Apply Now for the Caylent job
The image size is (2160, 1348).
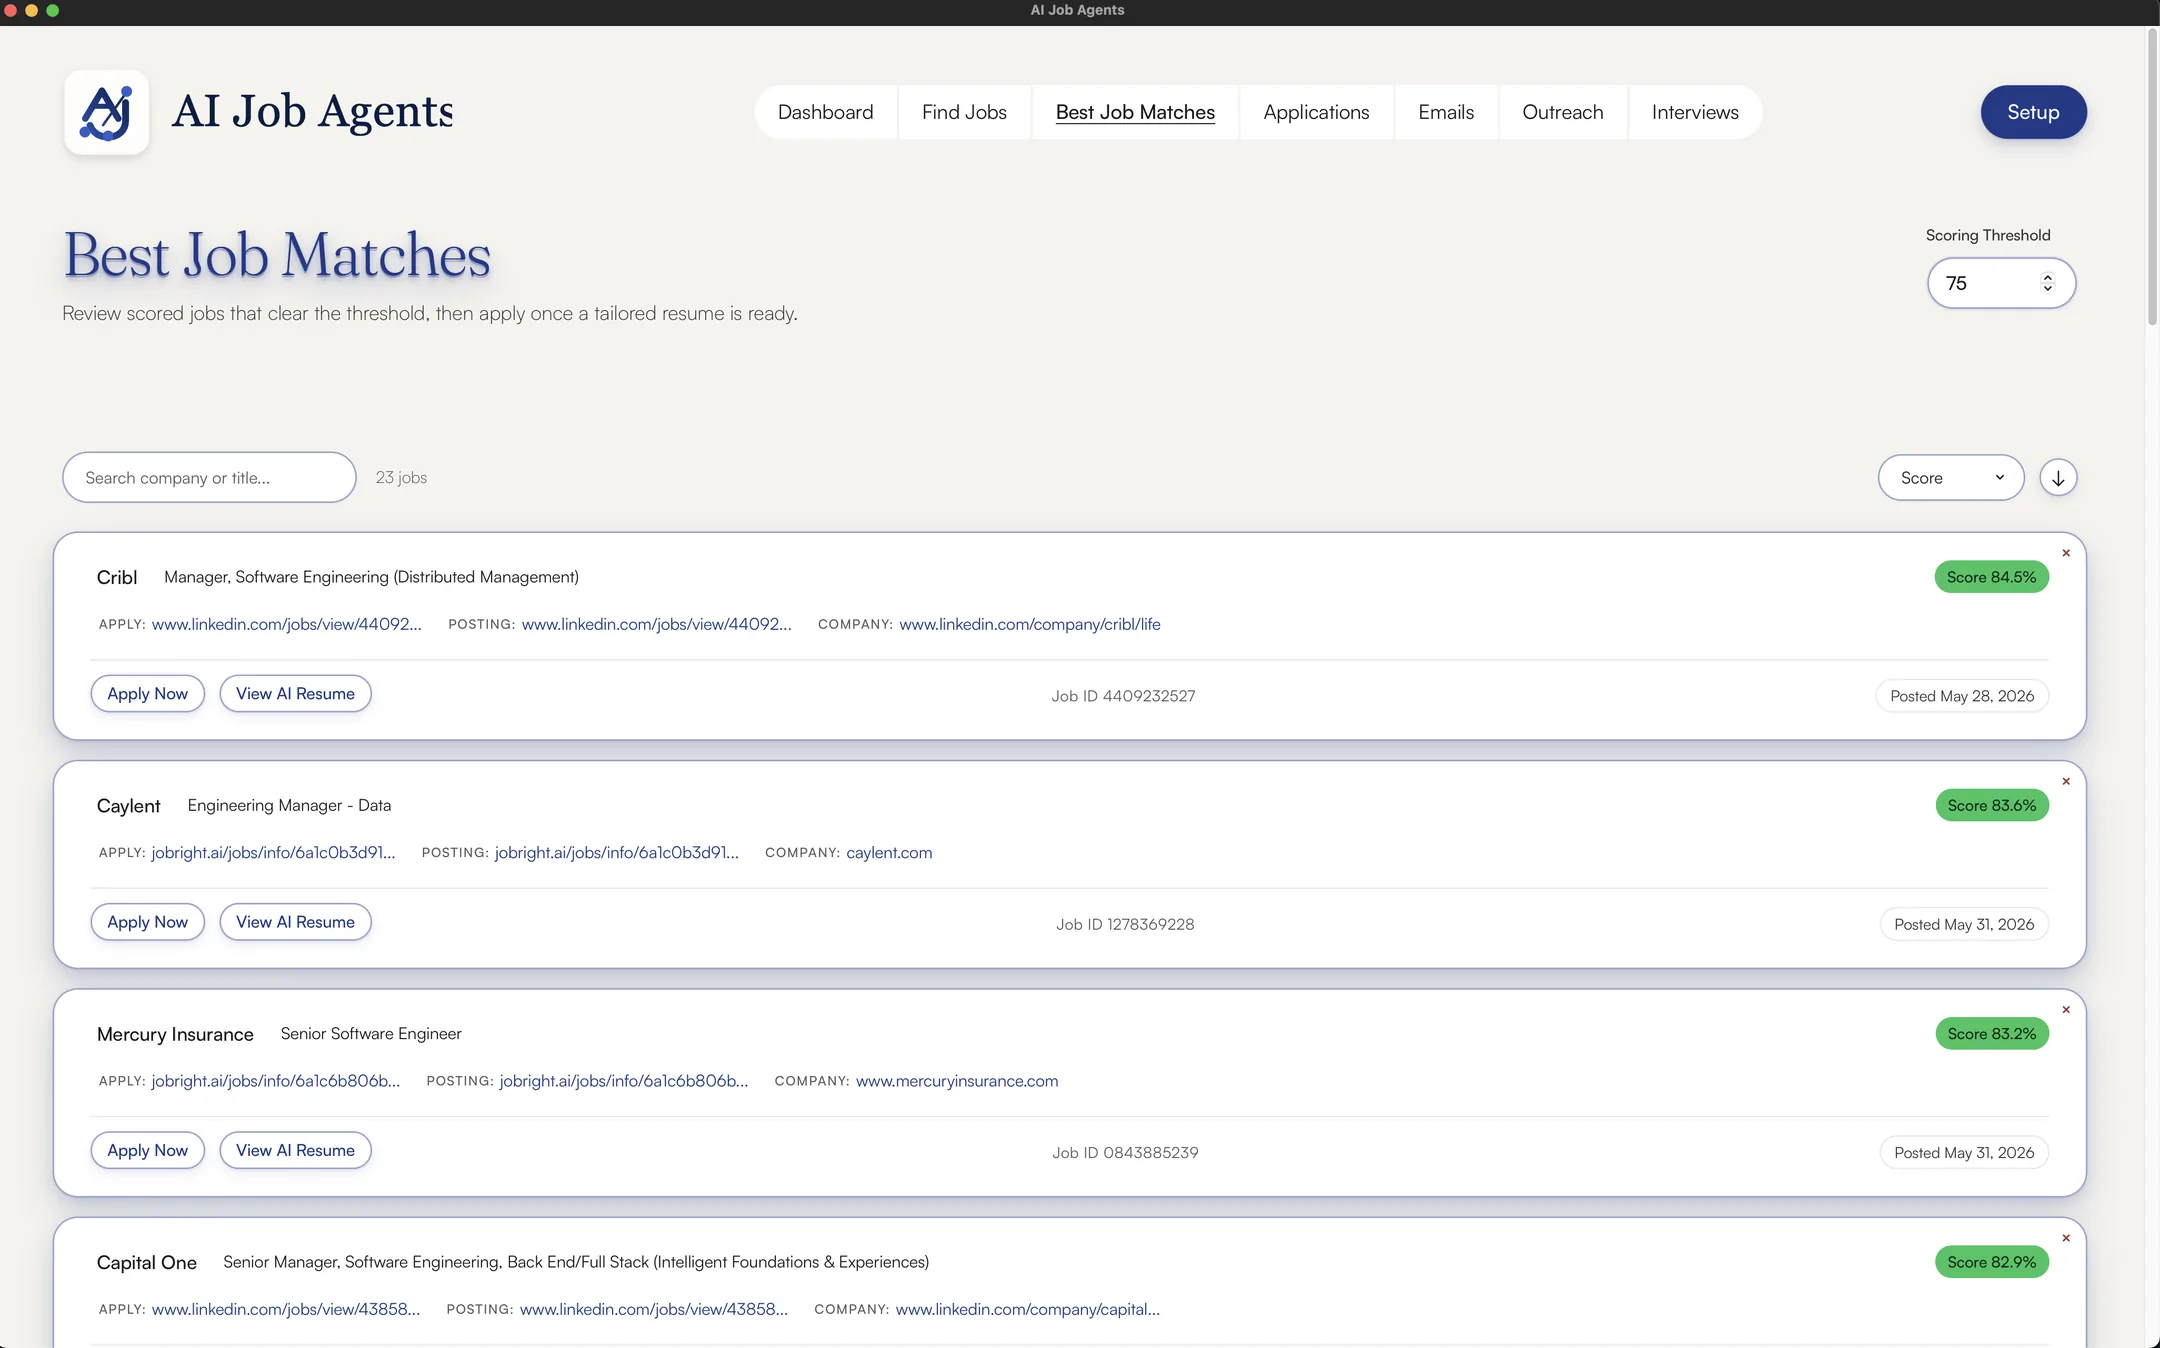pos(147,922)
